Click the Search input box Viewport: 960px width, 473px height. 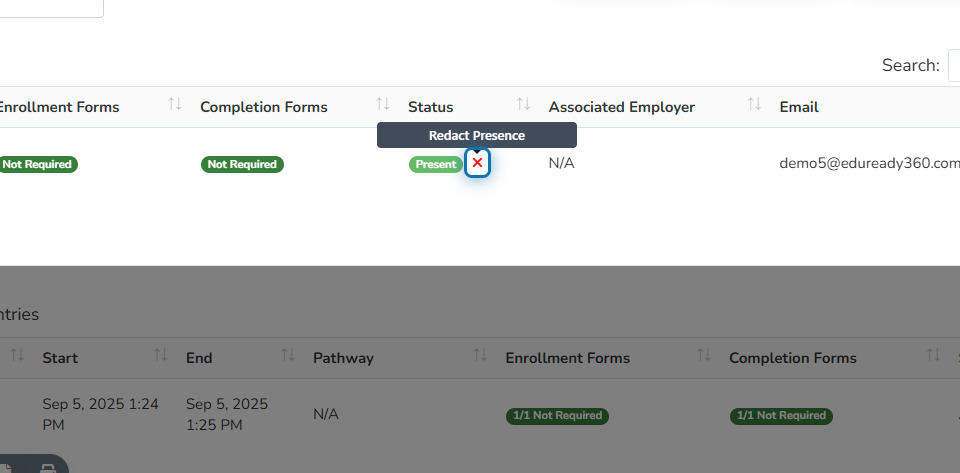click(x=954, y=65)
